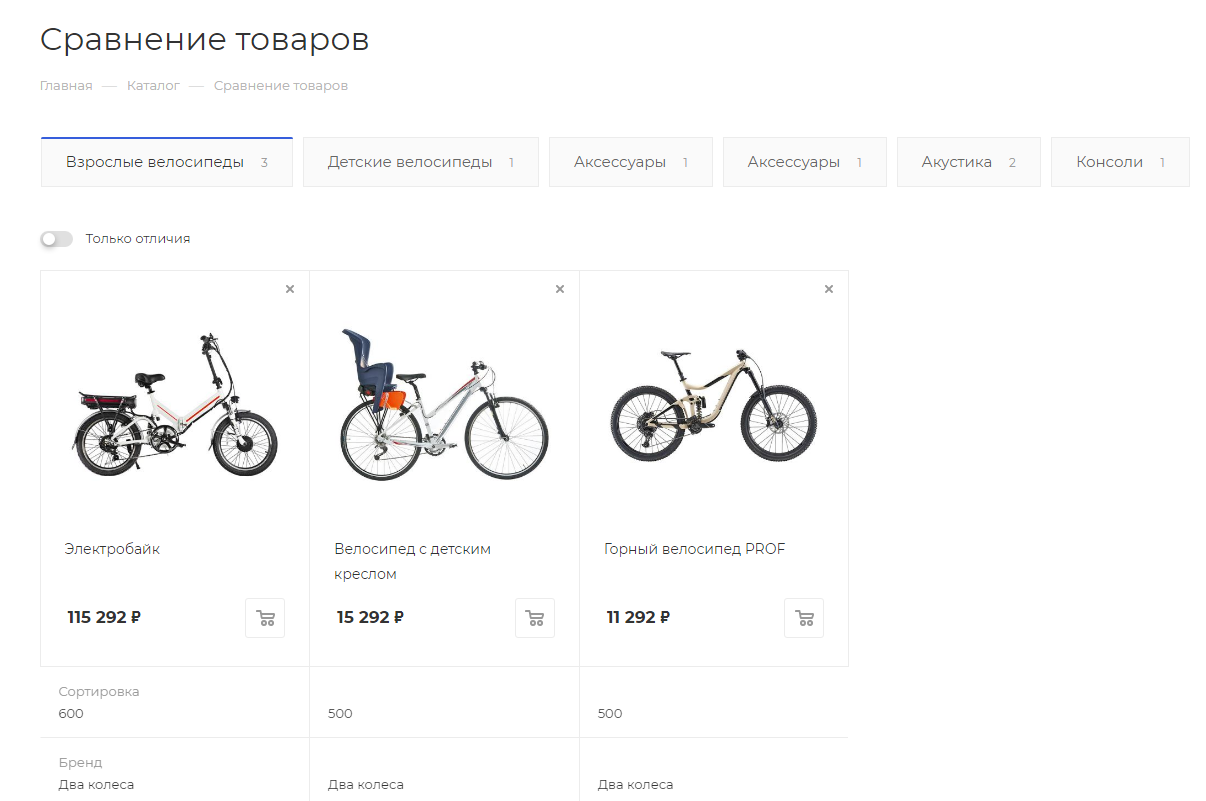Remove Горный велосипед PROF from comparison
The image size is (1206, 801).
829,289
